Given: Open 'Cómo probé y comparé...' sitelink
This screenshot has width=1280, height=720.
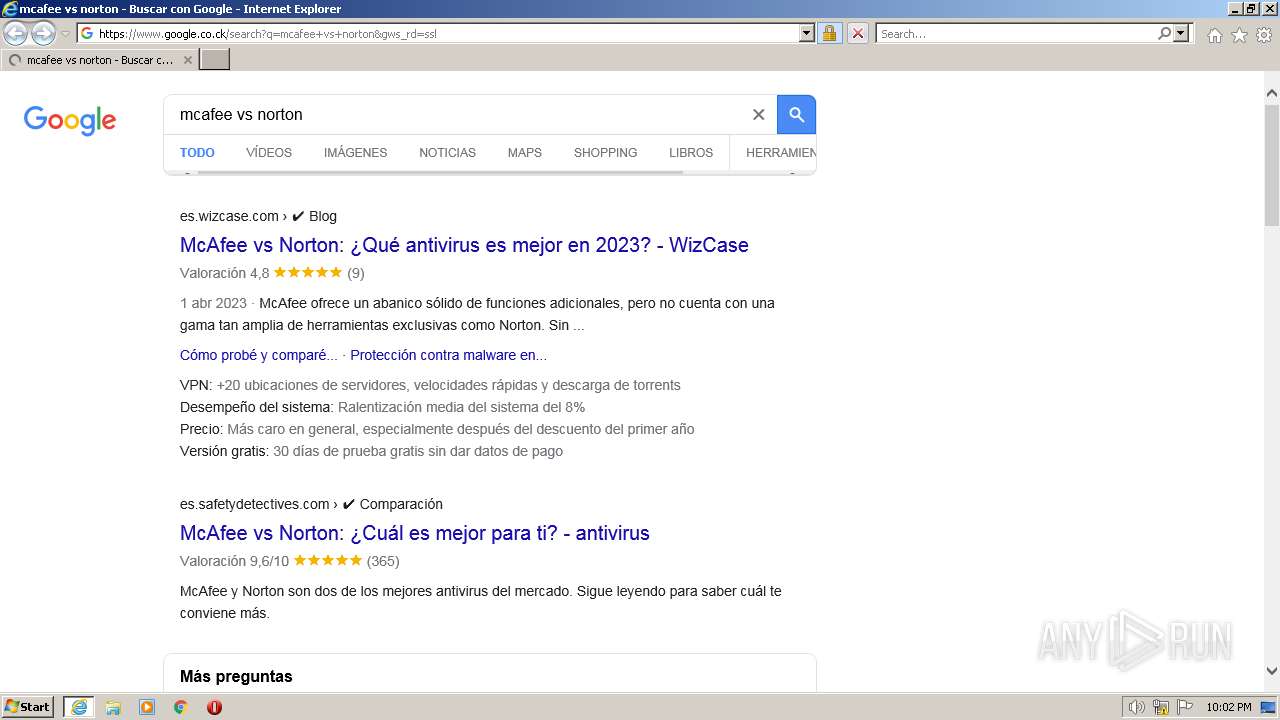Looking at the screenshot, I should [258, 355].
